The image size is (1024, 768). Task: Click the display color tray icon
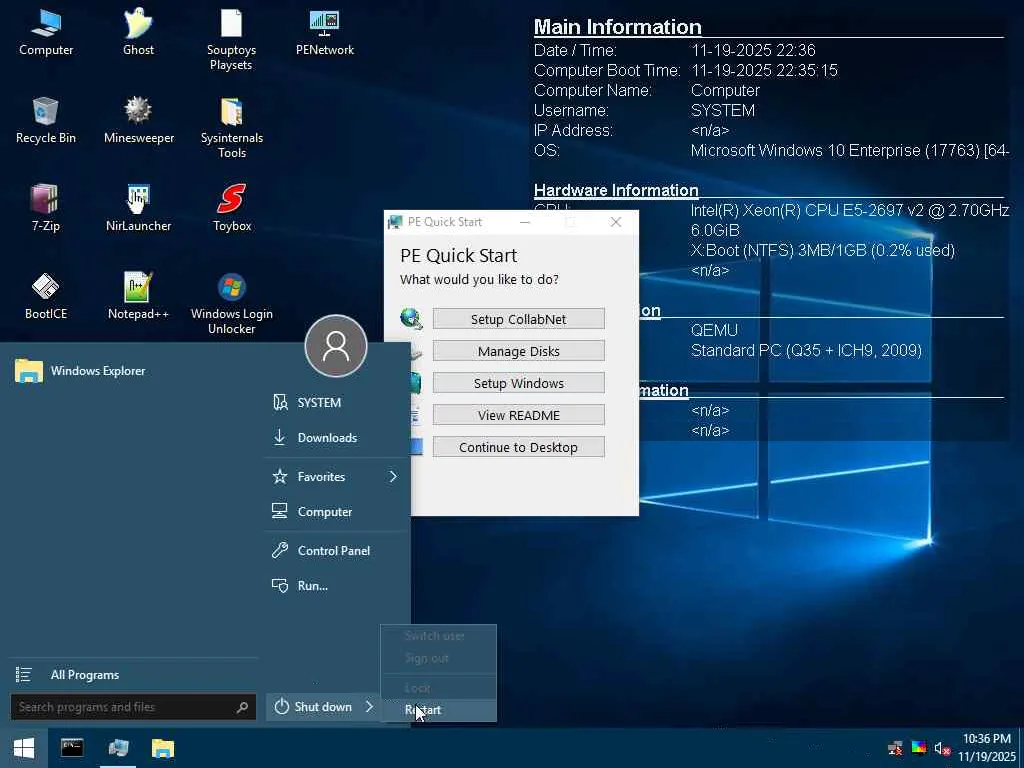point(919,748)
